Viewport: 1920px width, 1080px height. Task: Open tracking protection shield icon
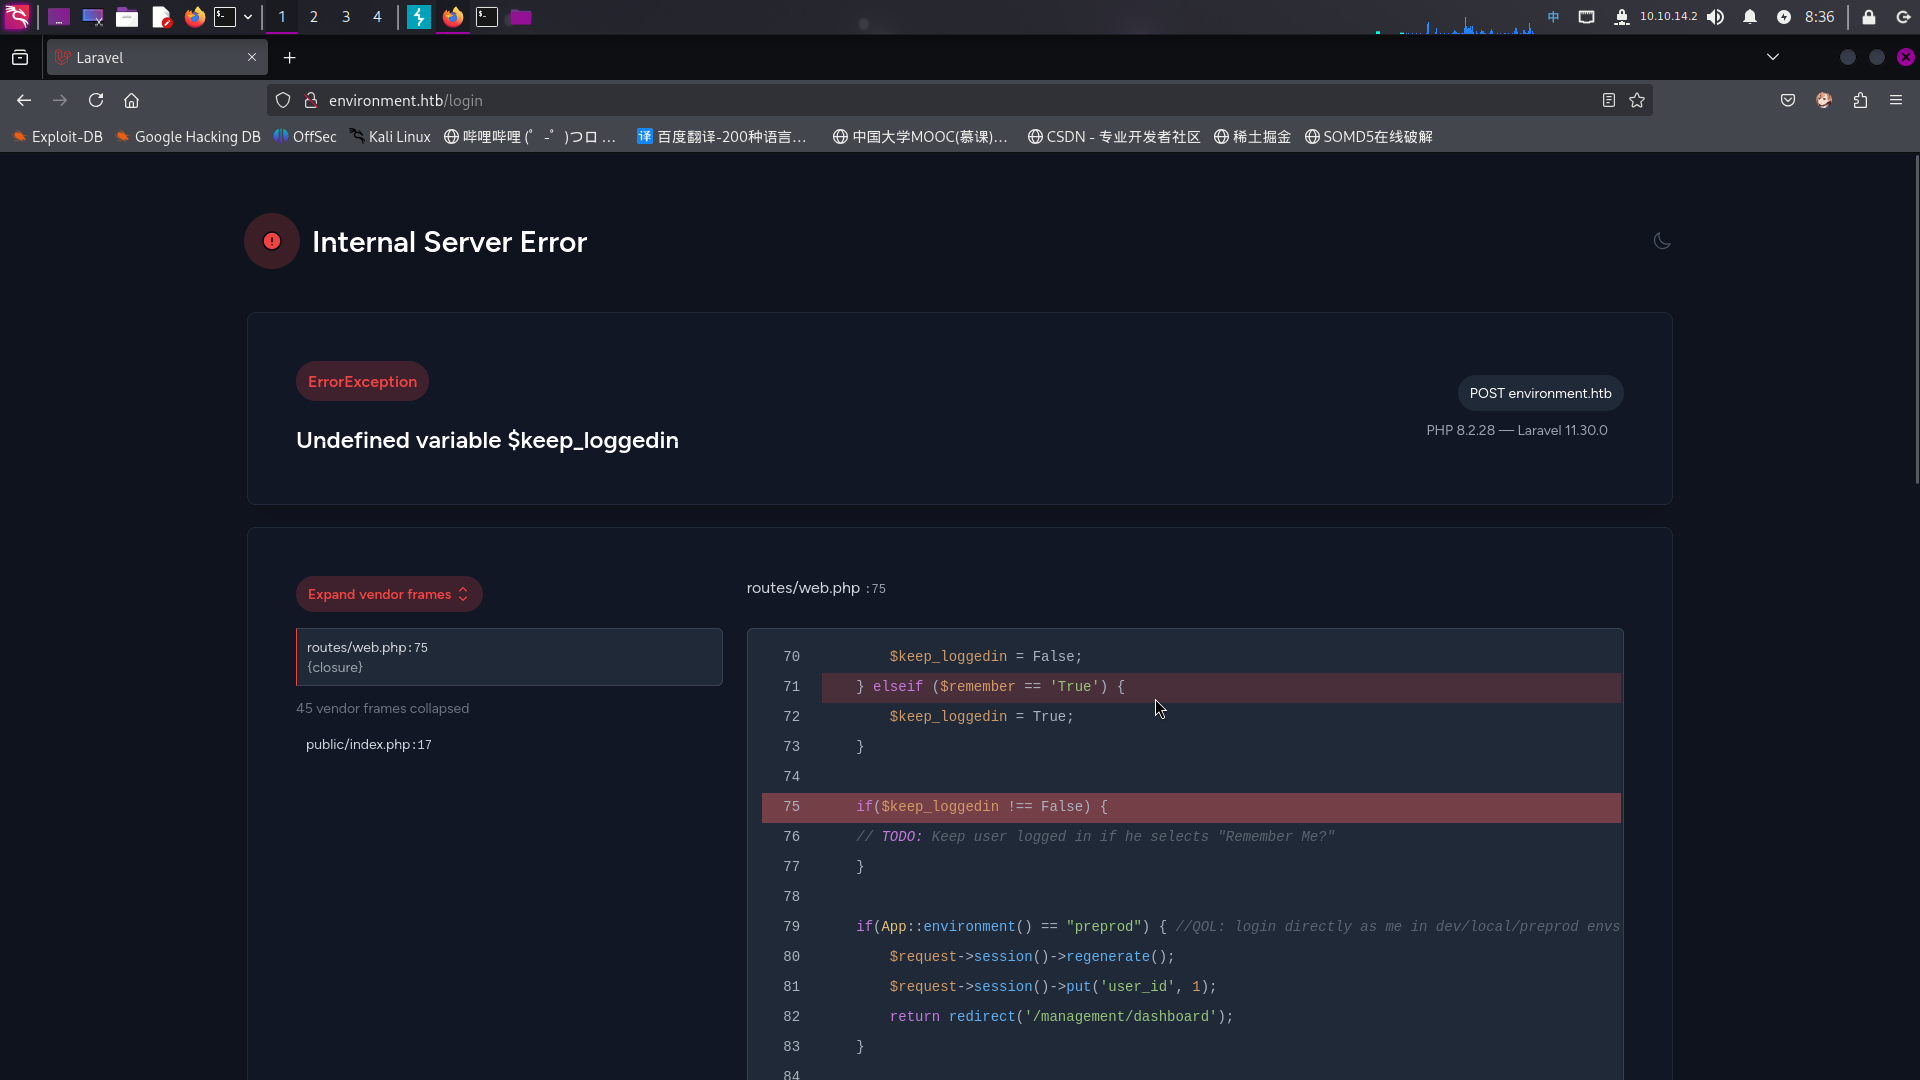pyautogui.click(x=283, y=100)
